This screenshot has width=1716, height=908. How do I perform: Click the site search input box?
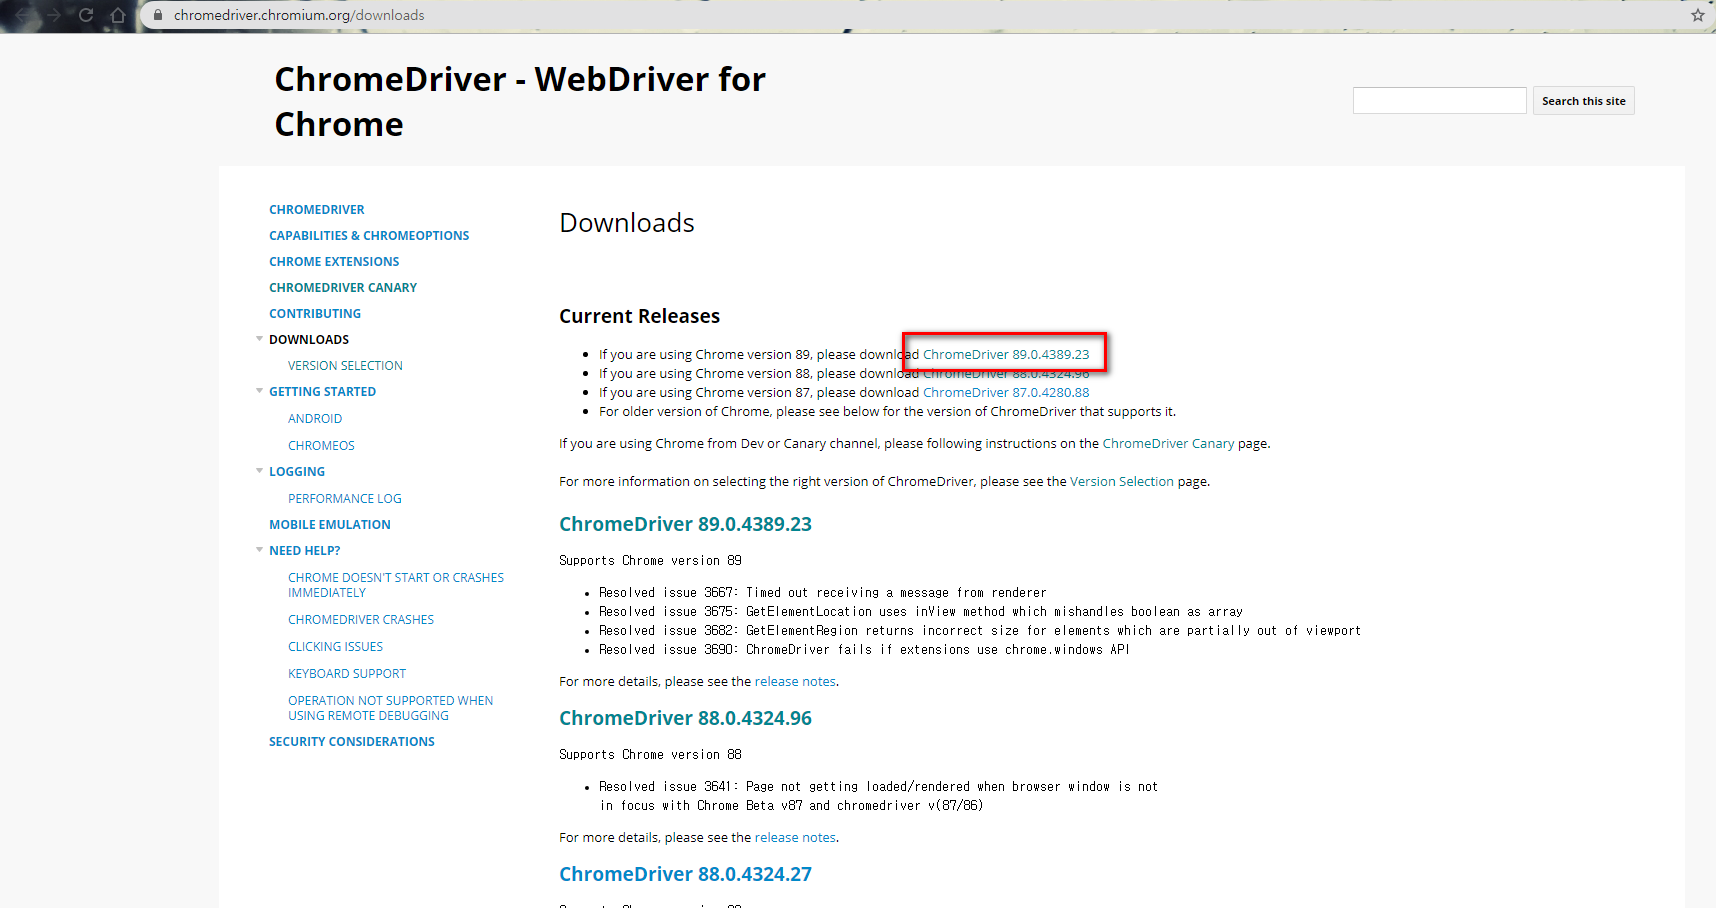tap(1439, 100)
